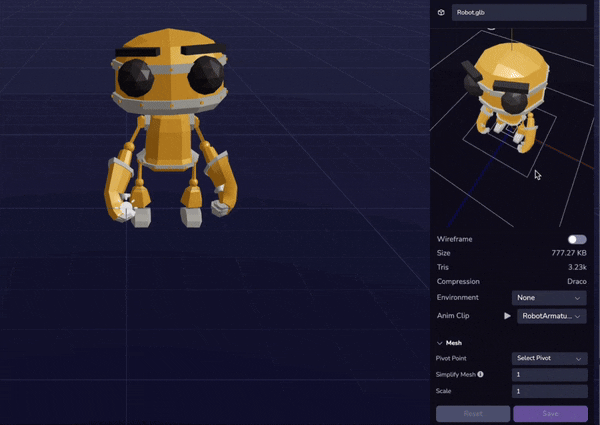
Task: Click the Draco compression value
Action: pos(577,282)
